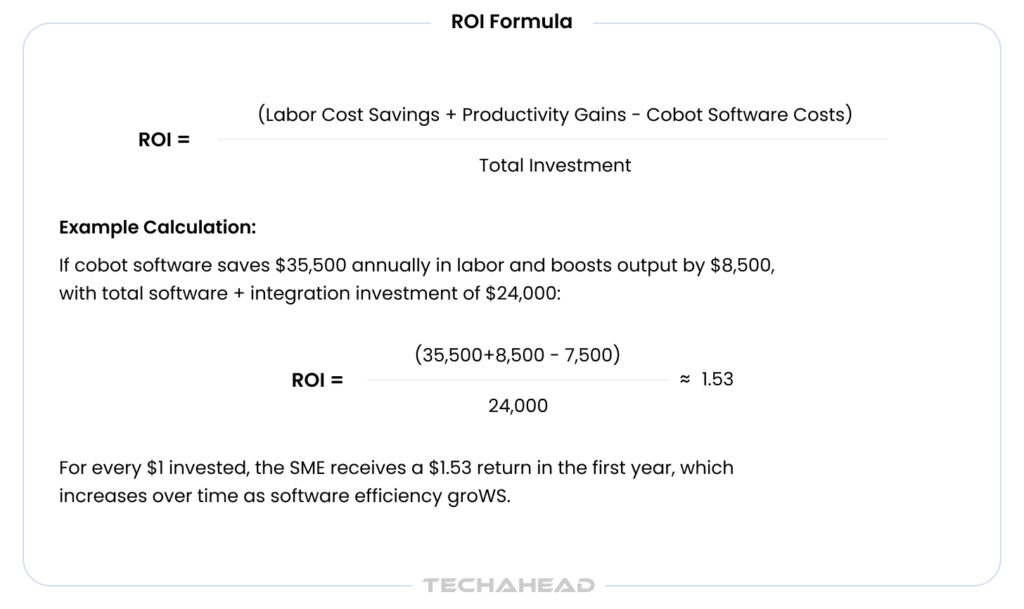Click the "ROI =" label beside the numeric calculation

pyautogui.click(x=317, y=380)
